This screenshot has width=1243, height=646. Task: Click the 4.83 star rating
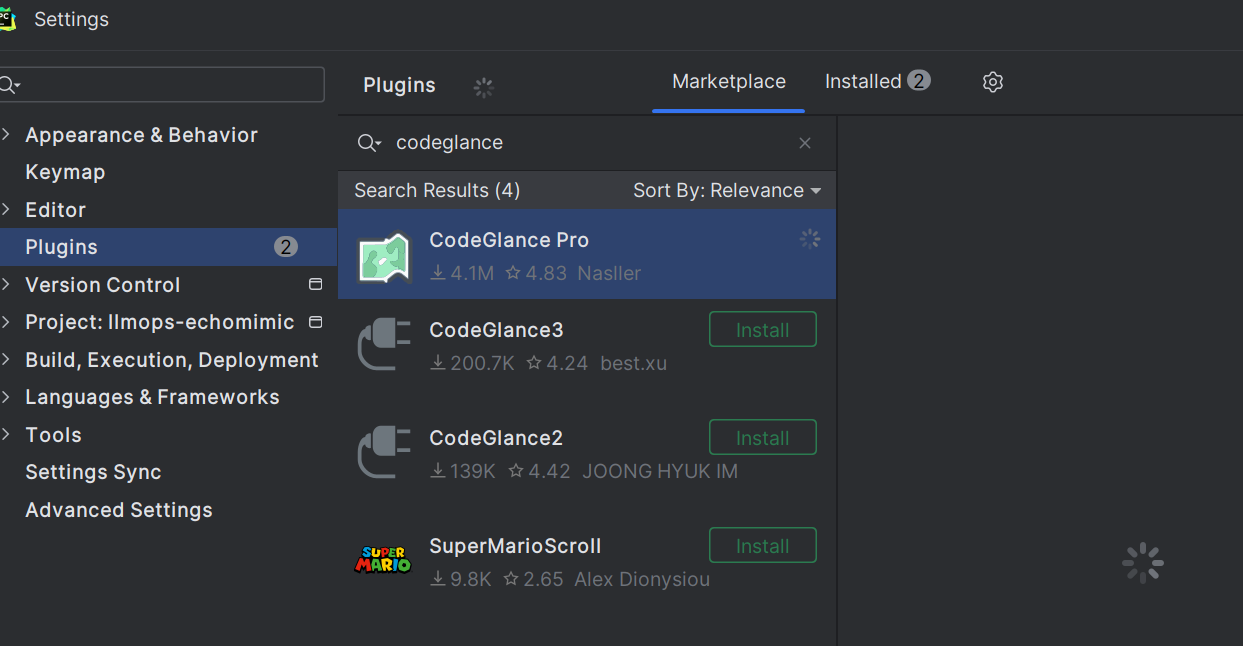tap(536, 273)
